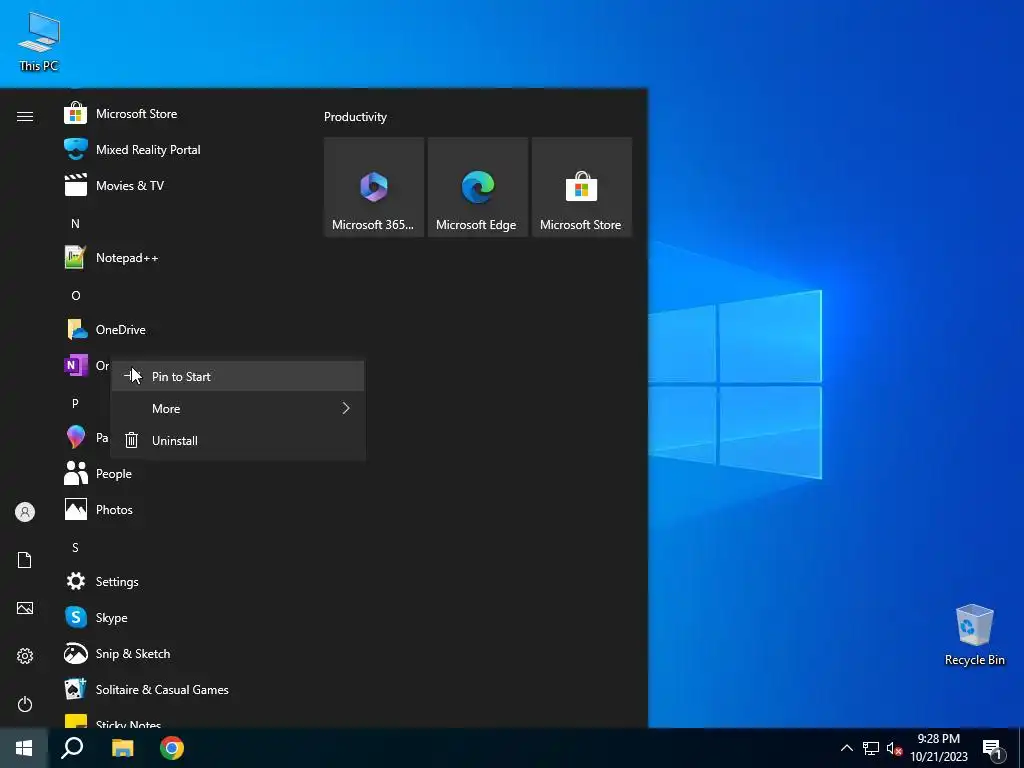Viewport: 1024px width, 768px height.
Task: Click the Show desktop taskbar sliver
Action: (x=1021, y=748)
